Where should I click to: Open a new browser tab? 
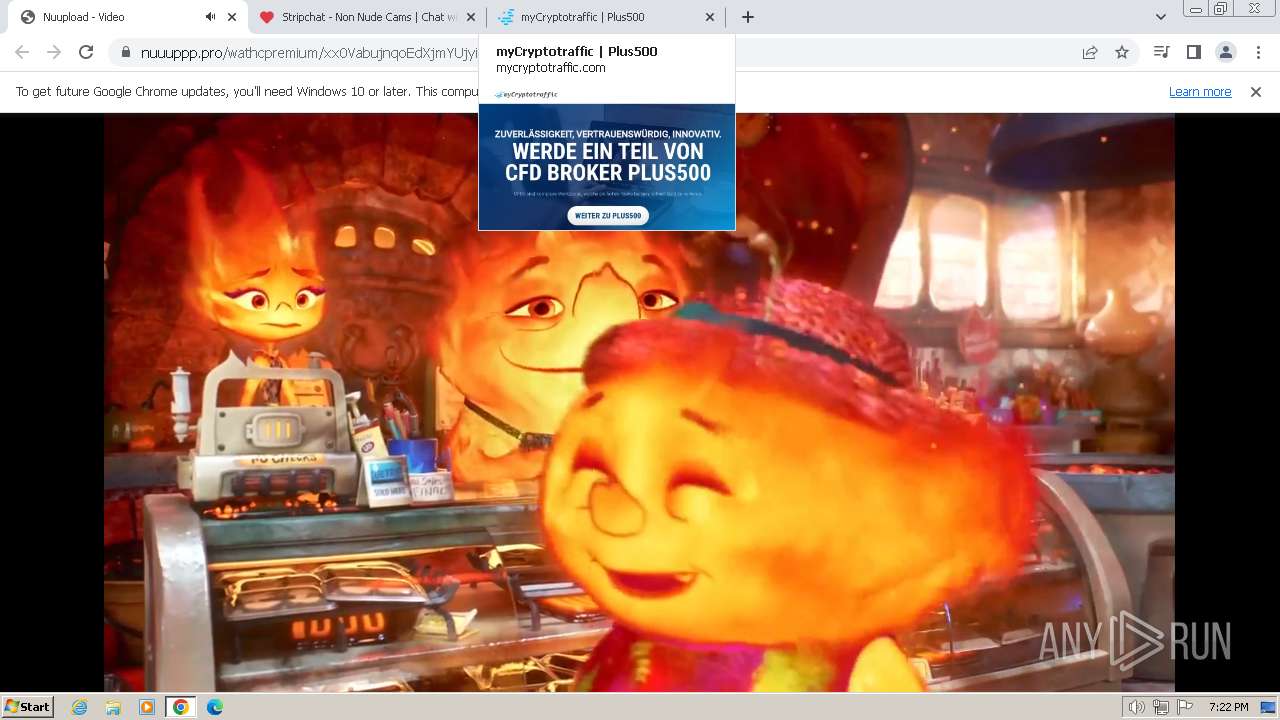coord(747,17)
